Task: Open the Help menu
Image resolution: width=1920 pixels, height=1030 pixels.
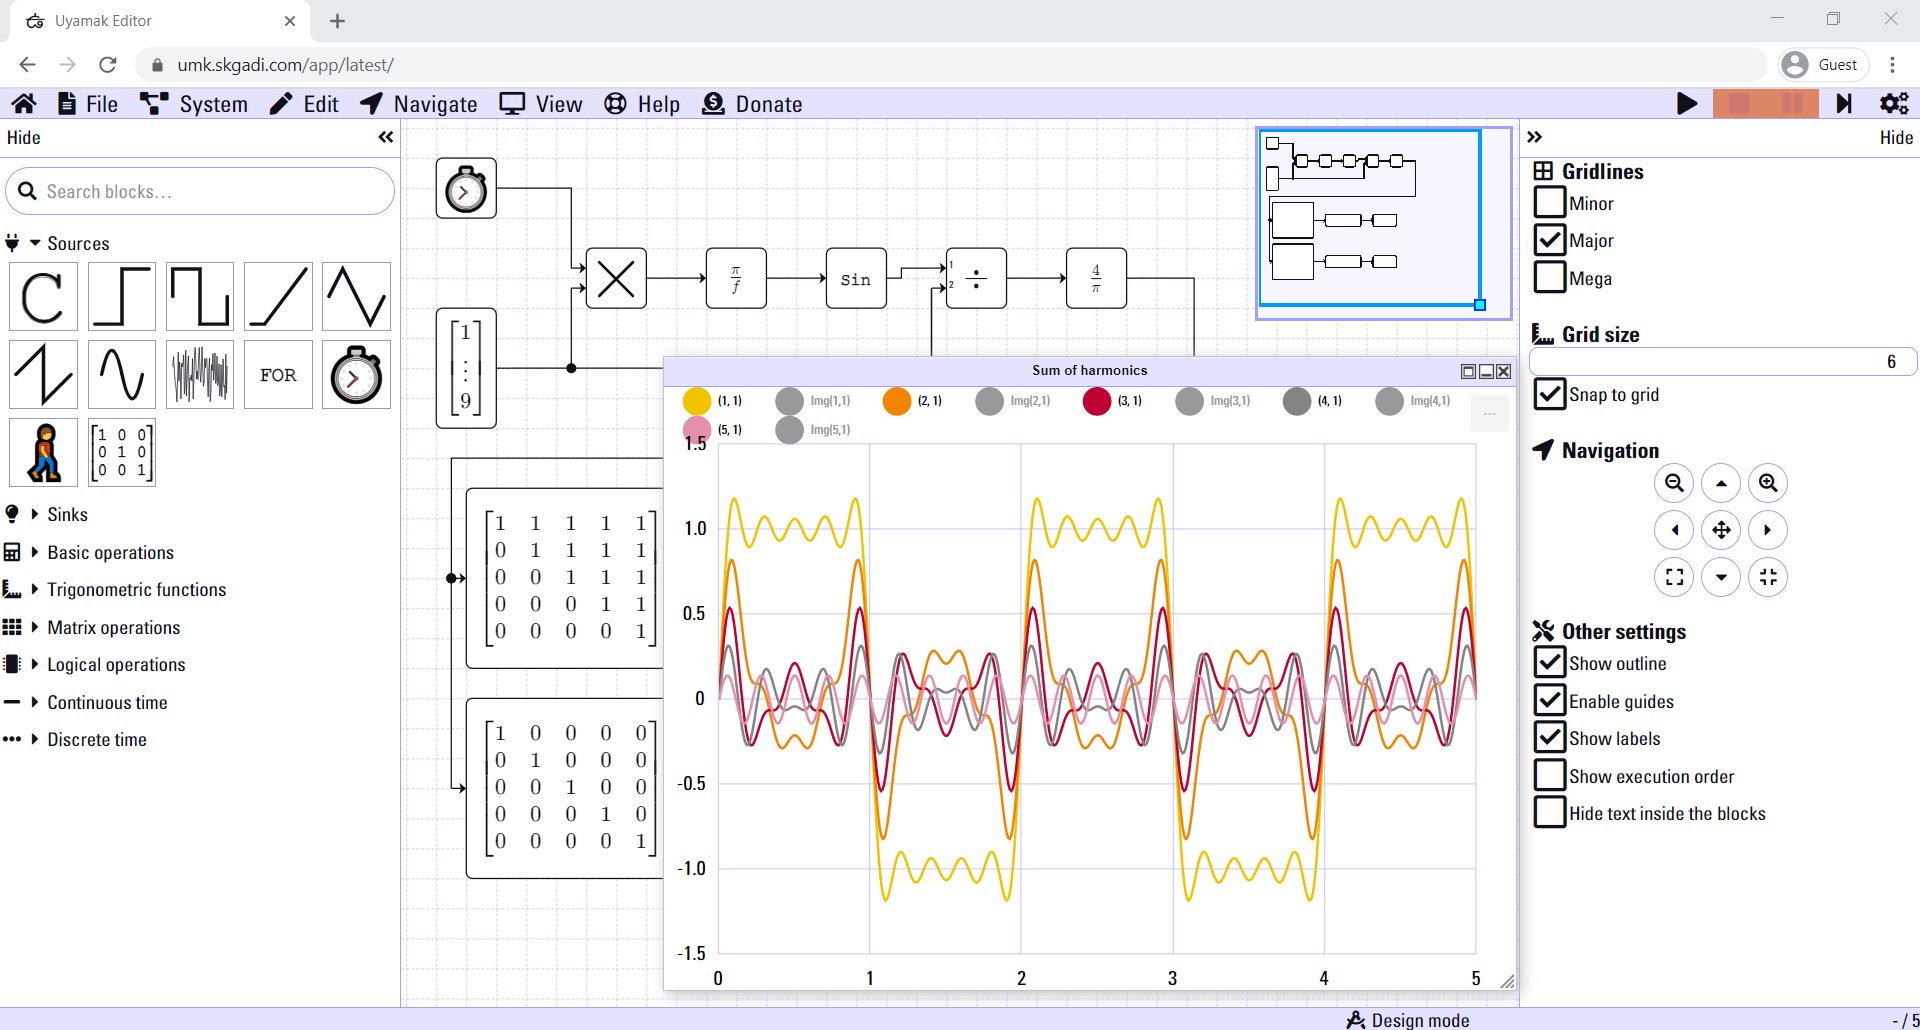Action: (642, 104)
